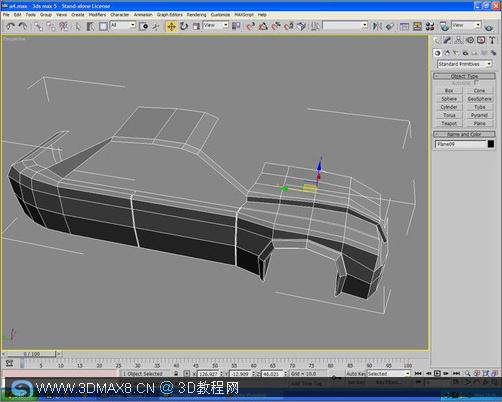The image size is (502, 402).
Task: Open the Schematic View icon
Action: pyautogui.click(x=417, y=26)
